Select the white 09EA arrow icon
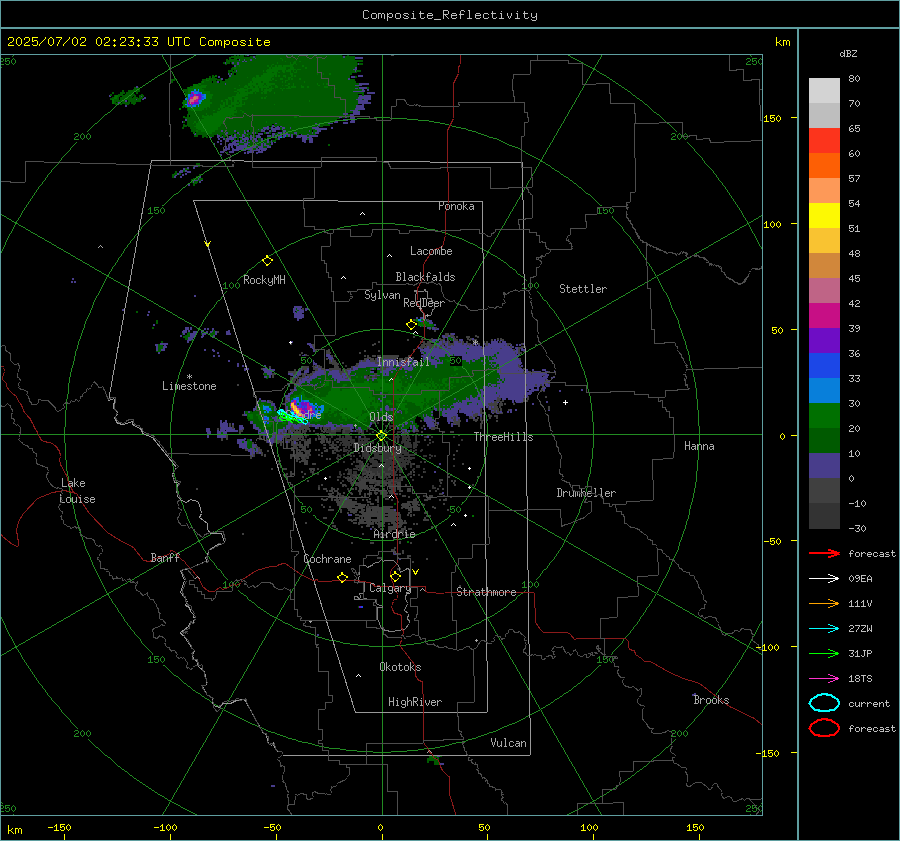This screenshot has height=841, width=900. [824, 579]
